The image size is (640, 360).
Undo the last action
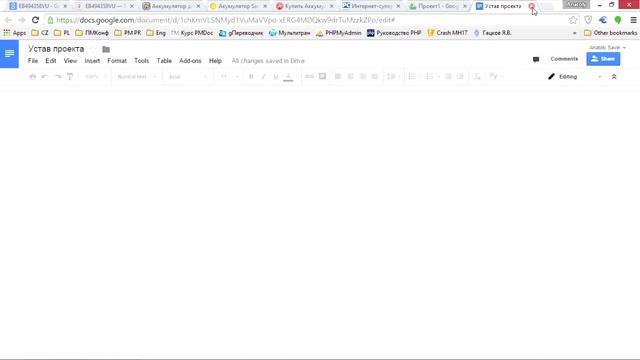pyautogui.click(x=45, y=77)
